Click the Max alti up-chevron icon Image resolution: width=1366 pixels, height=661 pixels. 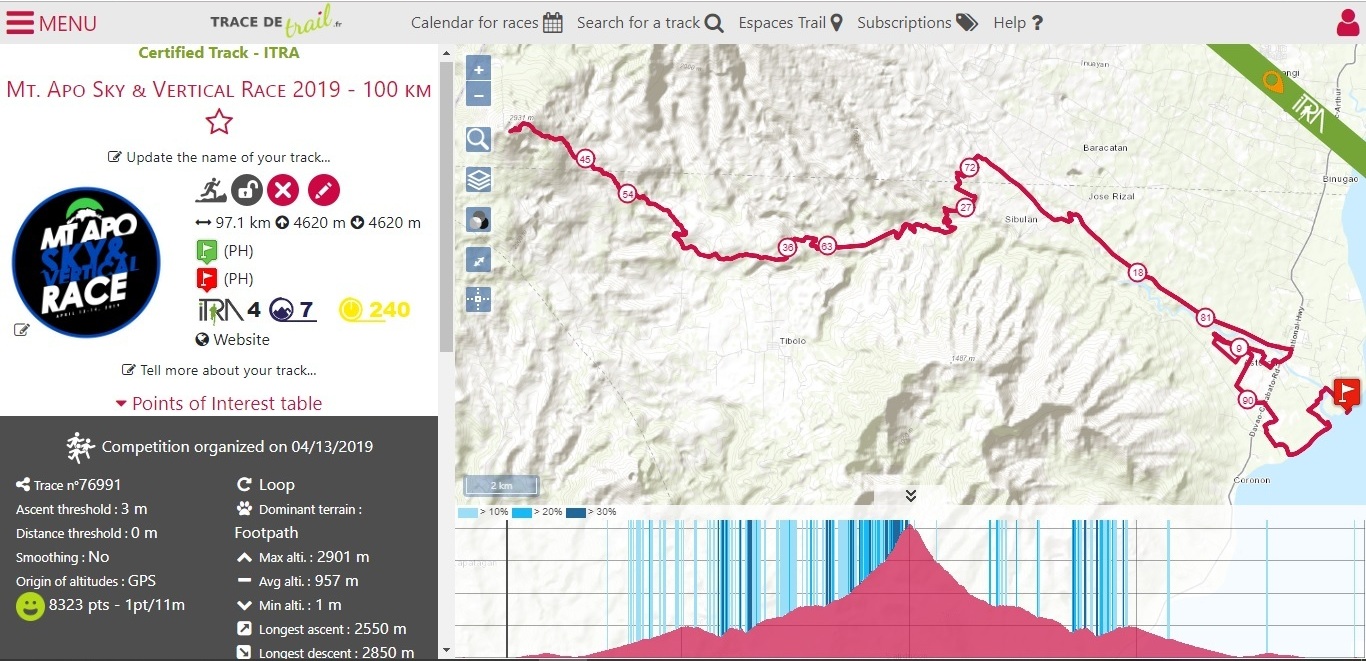point(244,557)
